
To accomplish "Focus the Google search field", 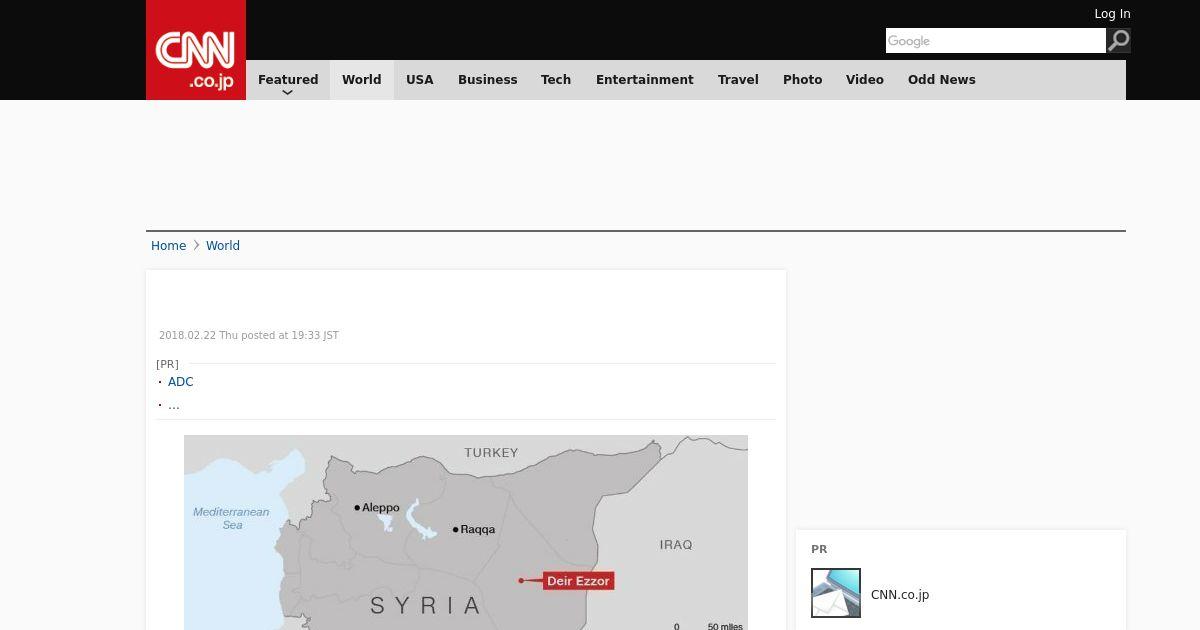I will [x=996, y=40].
